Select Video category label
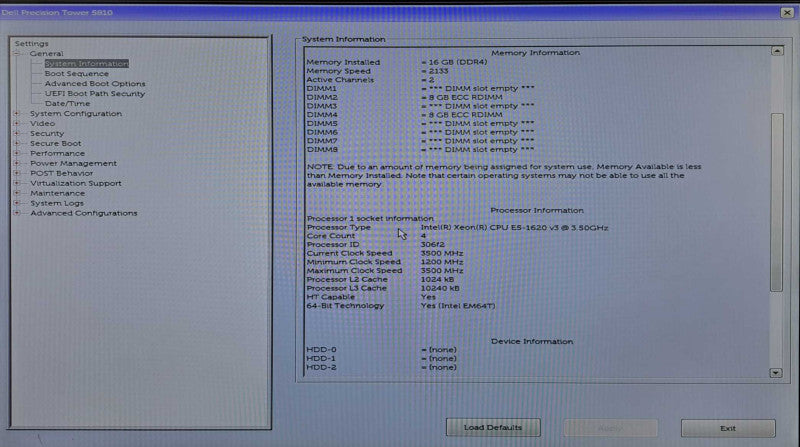This screenshot has width=800, height=447. [x=42, y=123]
